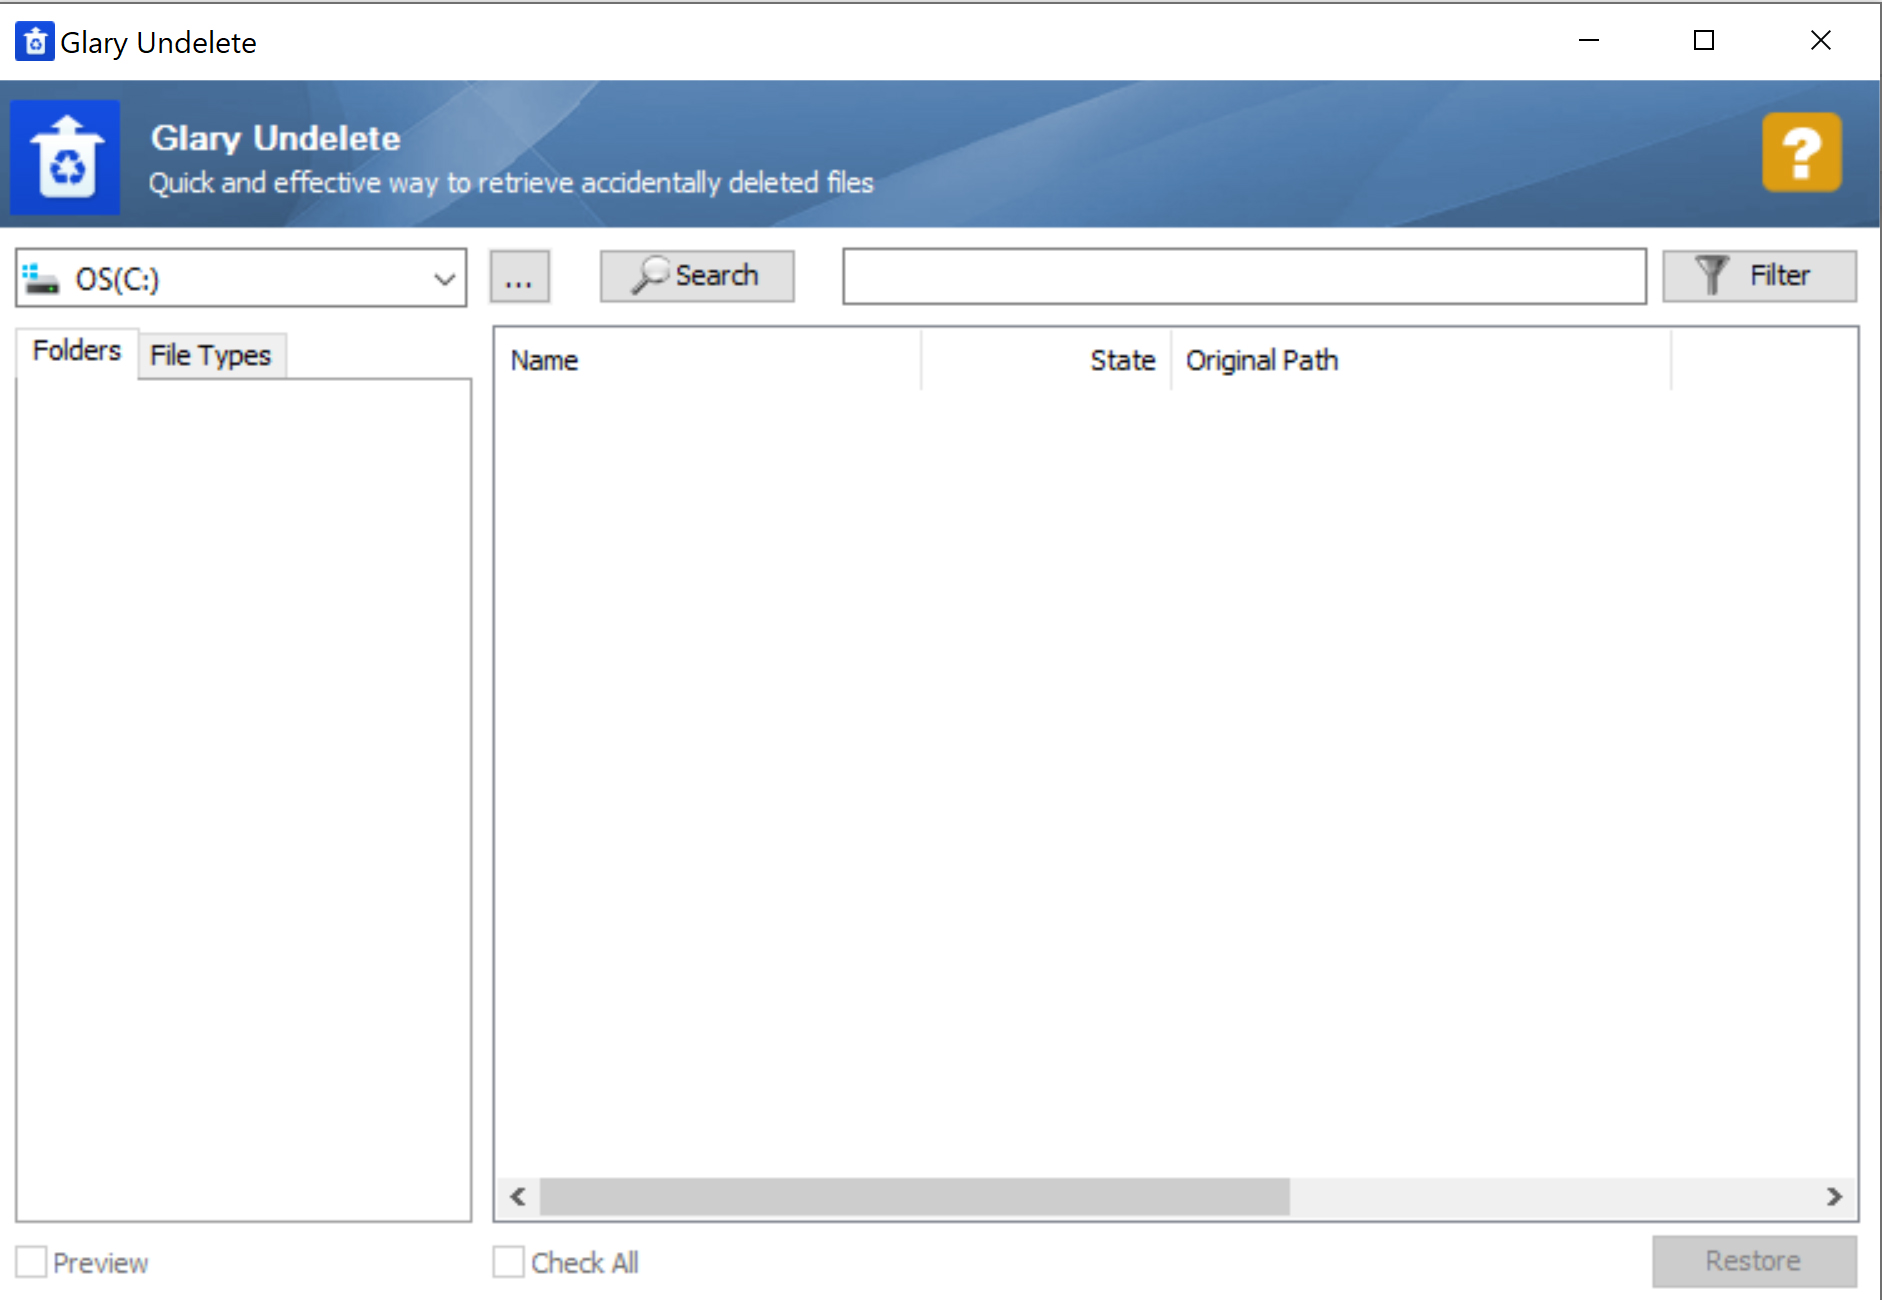Switch to the File Types tab

pyautogui.click(x=211, y=356)
